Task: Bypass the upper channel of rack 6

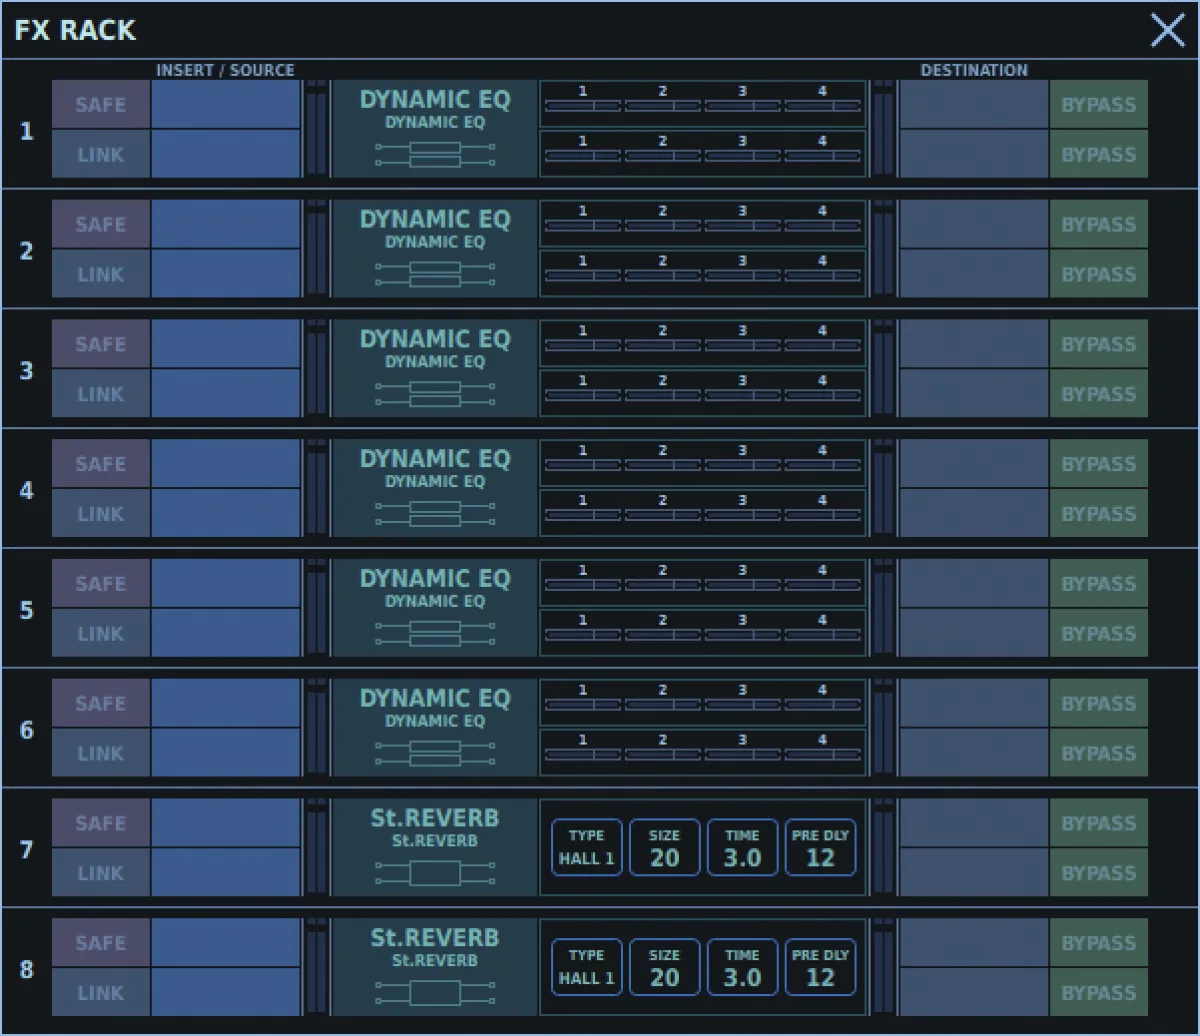Action: click(1098, 703)
